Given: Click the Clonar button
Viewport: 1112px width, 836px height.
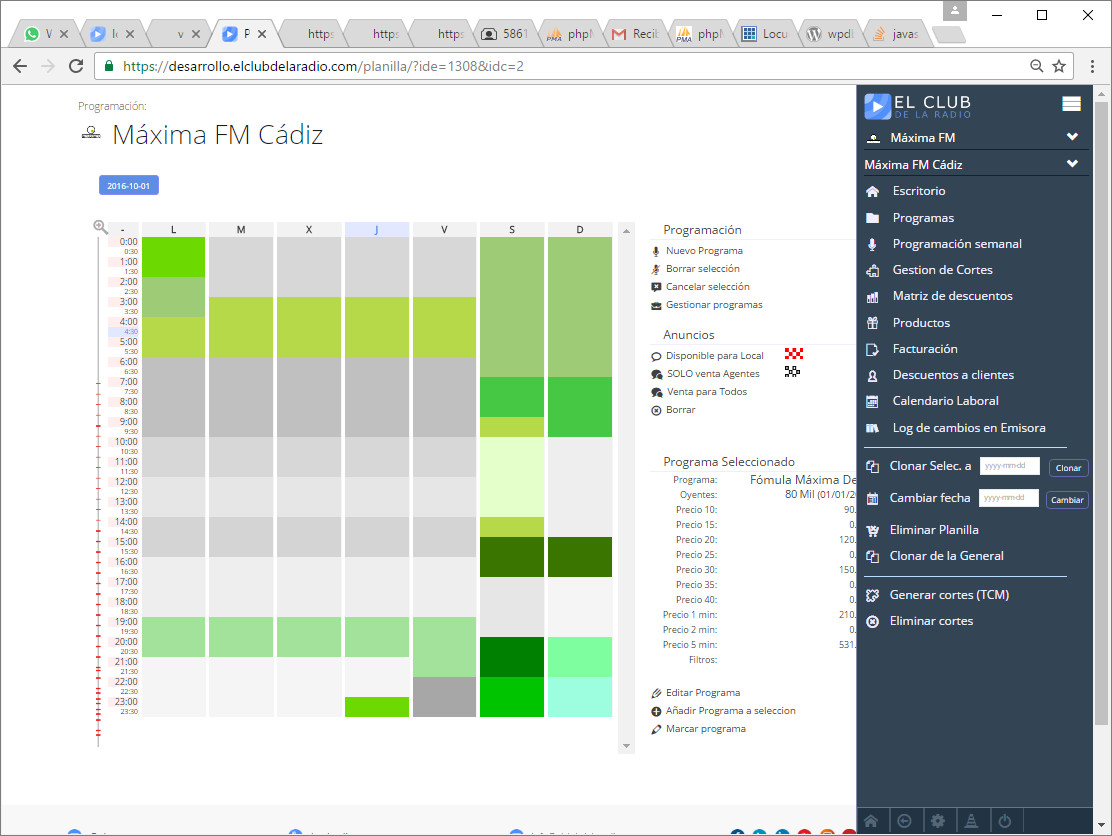Looking at the screenshot, I should (1068, 468).
